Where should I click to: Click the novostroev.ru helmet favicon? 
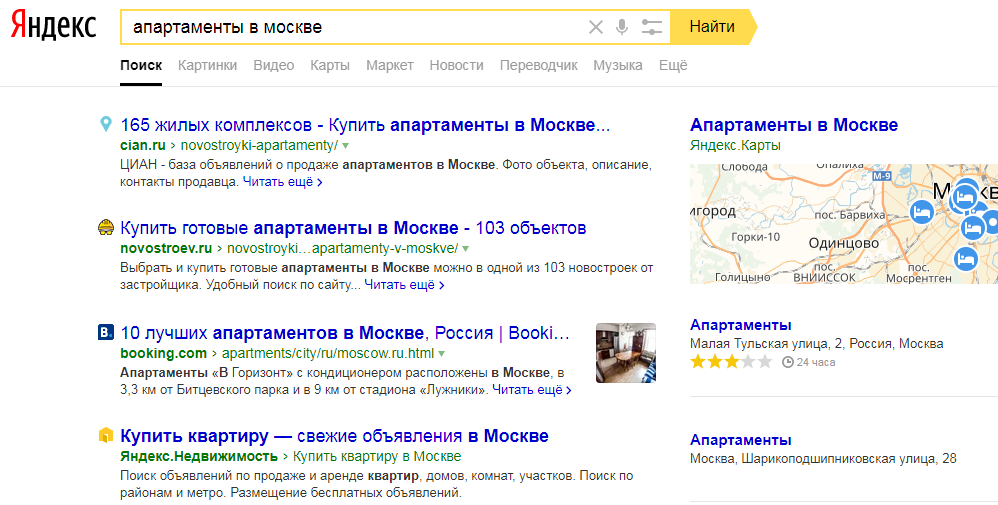106,227
